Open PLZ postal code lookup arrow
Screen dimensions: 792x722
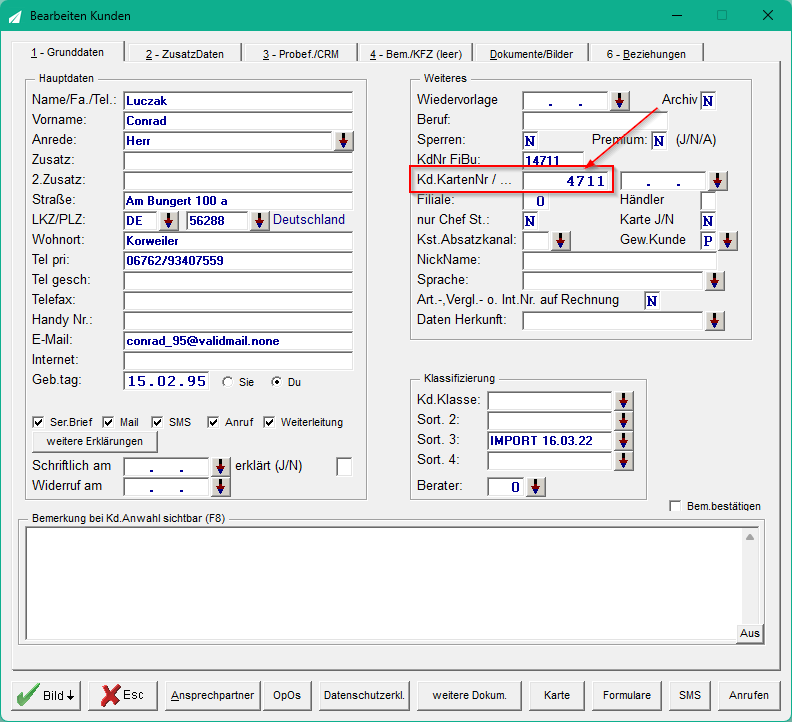coord(259,221)
